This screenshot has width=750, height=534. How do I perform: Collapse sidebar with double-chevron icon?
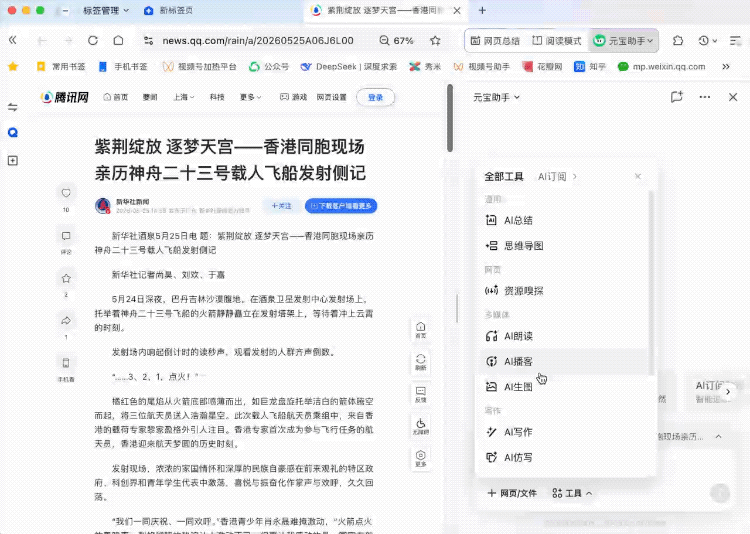(12, 40)
